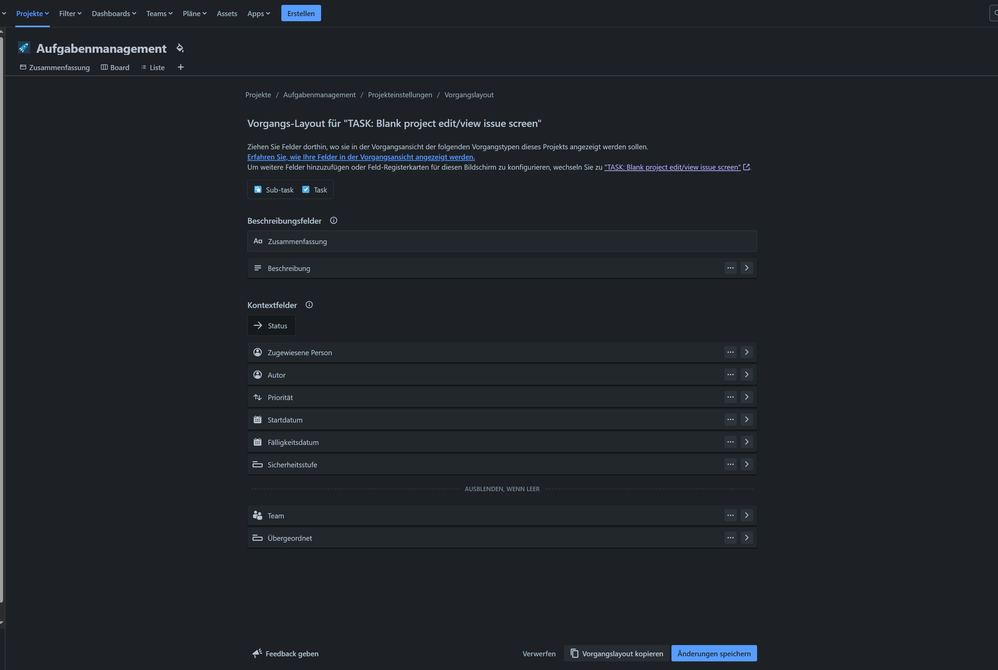Switch to the Zusammenfassung project tab
998x670 pixels.
[x=55, y=67]
